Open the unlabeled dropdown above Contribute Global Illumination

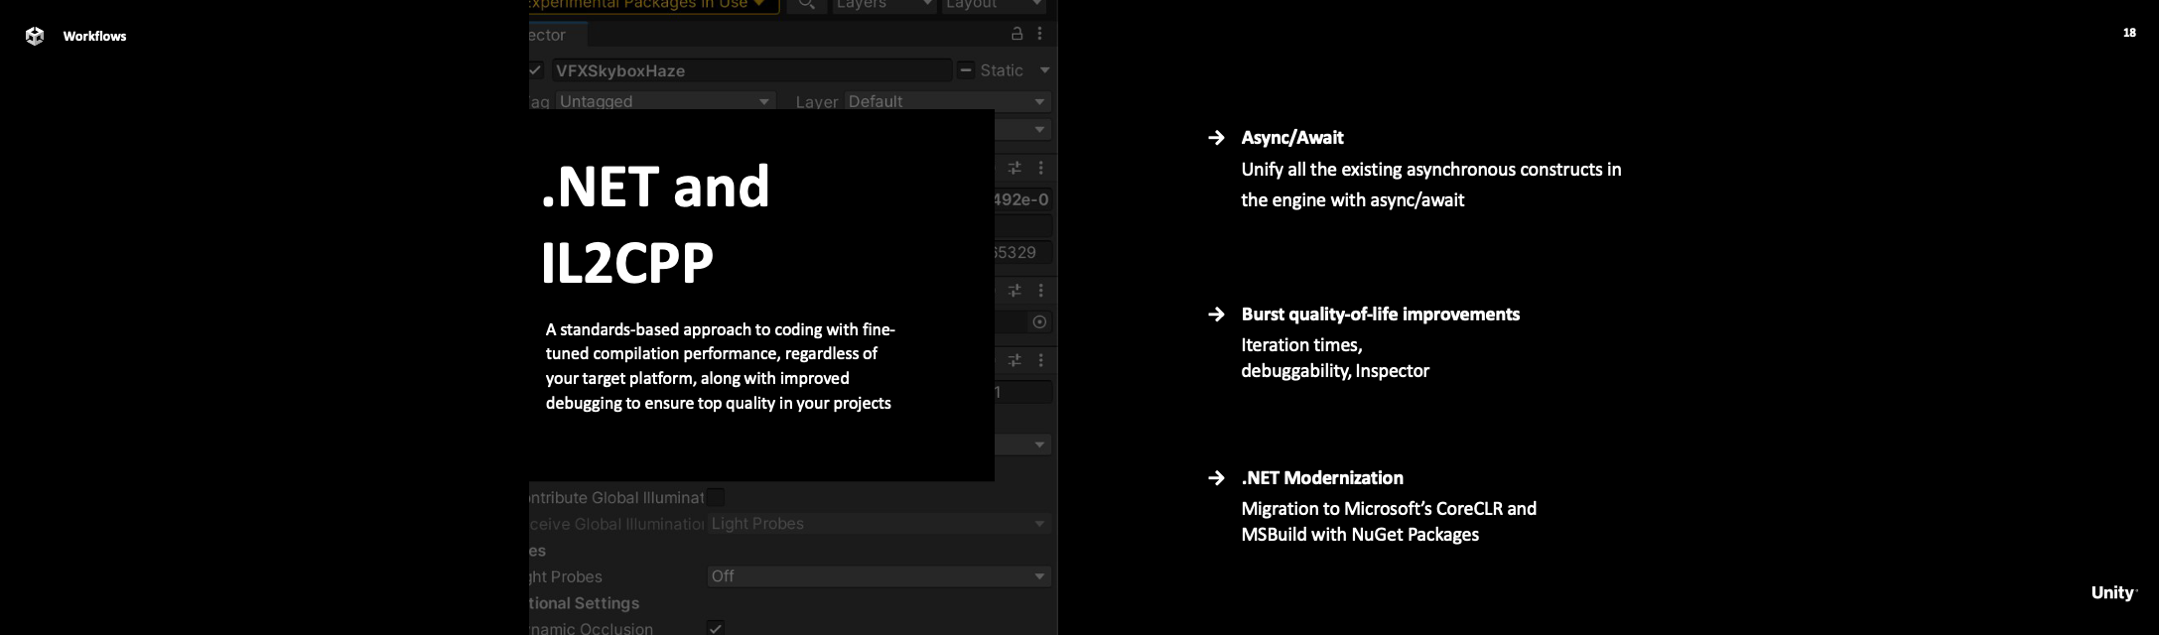tap(1023, 444)
